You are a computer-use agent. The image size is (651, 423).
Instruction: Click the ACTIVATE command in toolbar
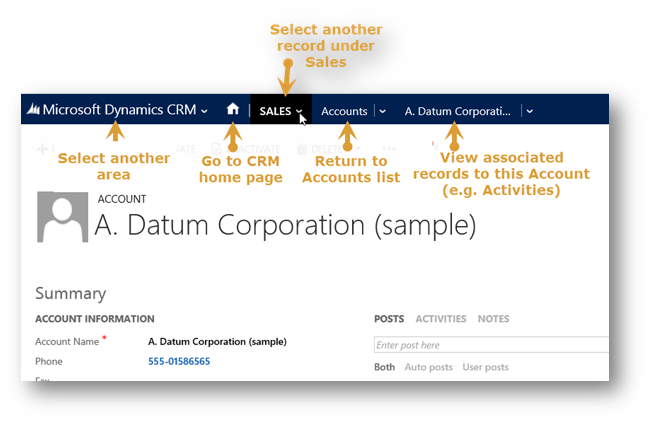coord(246,149)
